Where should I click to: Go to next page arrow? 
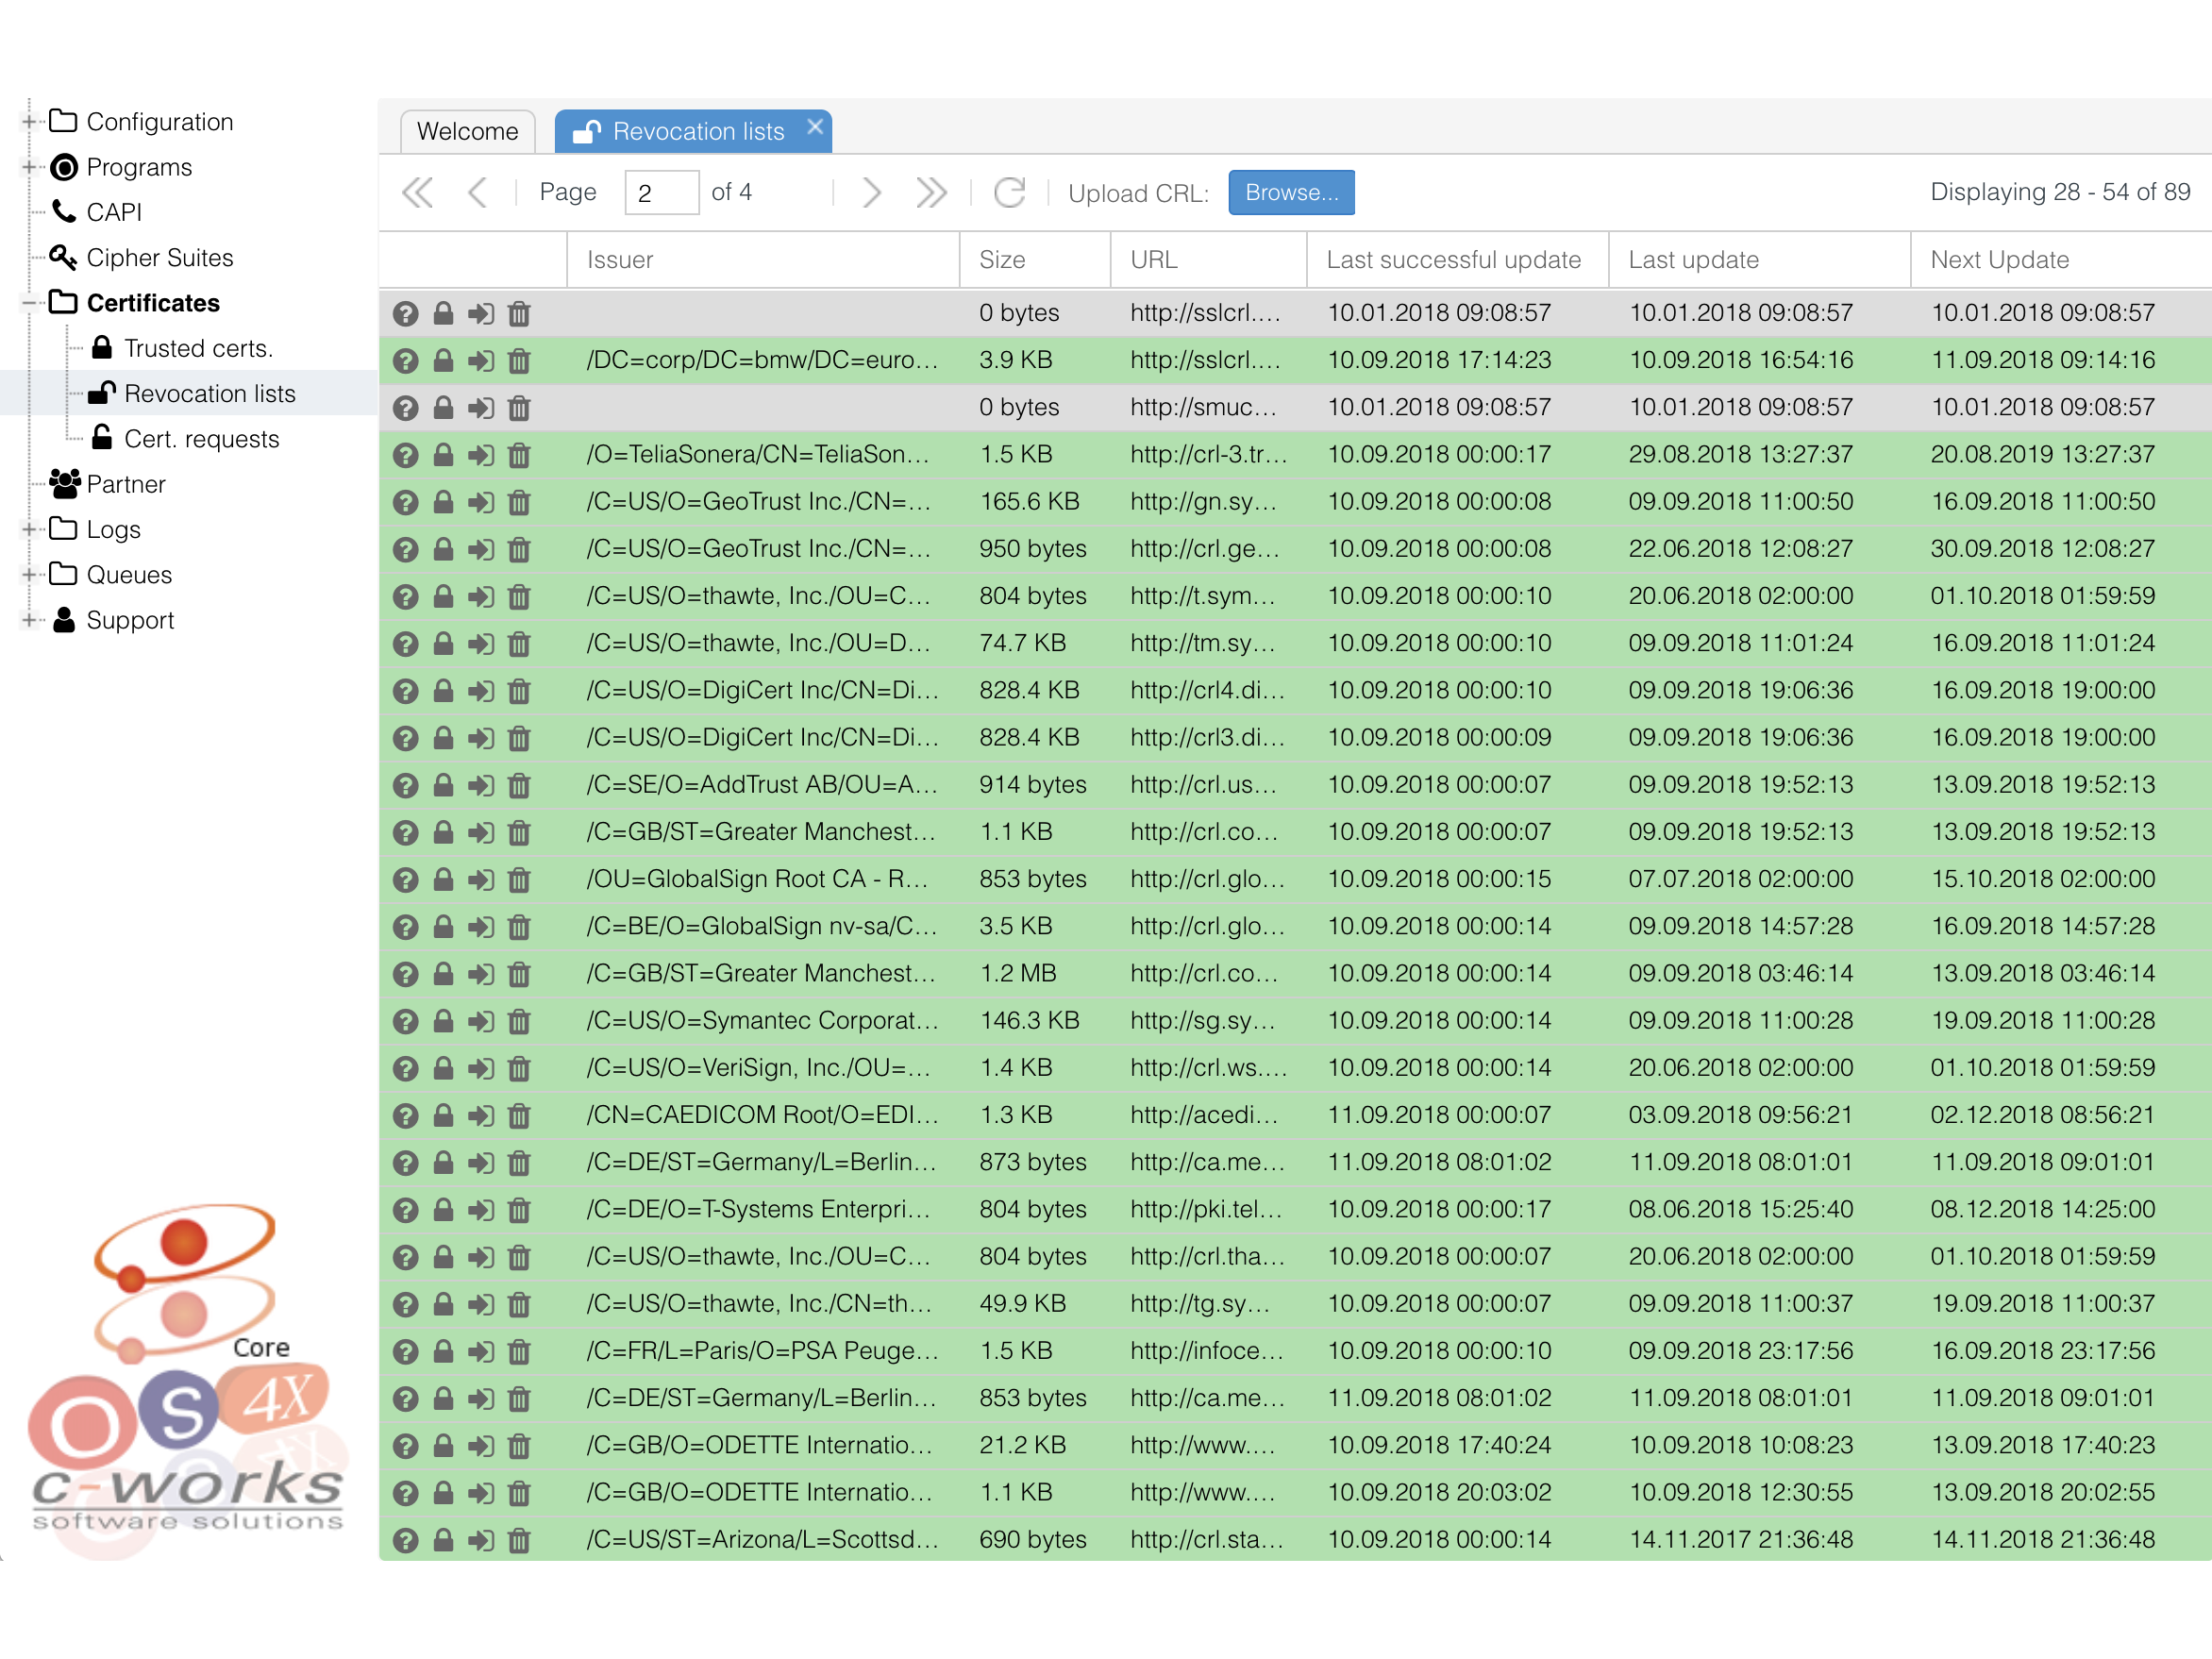(871, 192)
